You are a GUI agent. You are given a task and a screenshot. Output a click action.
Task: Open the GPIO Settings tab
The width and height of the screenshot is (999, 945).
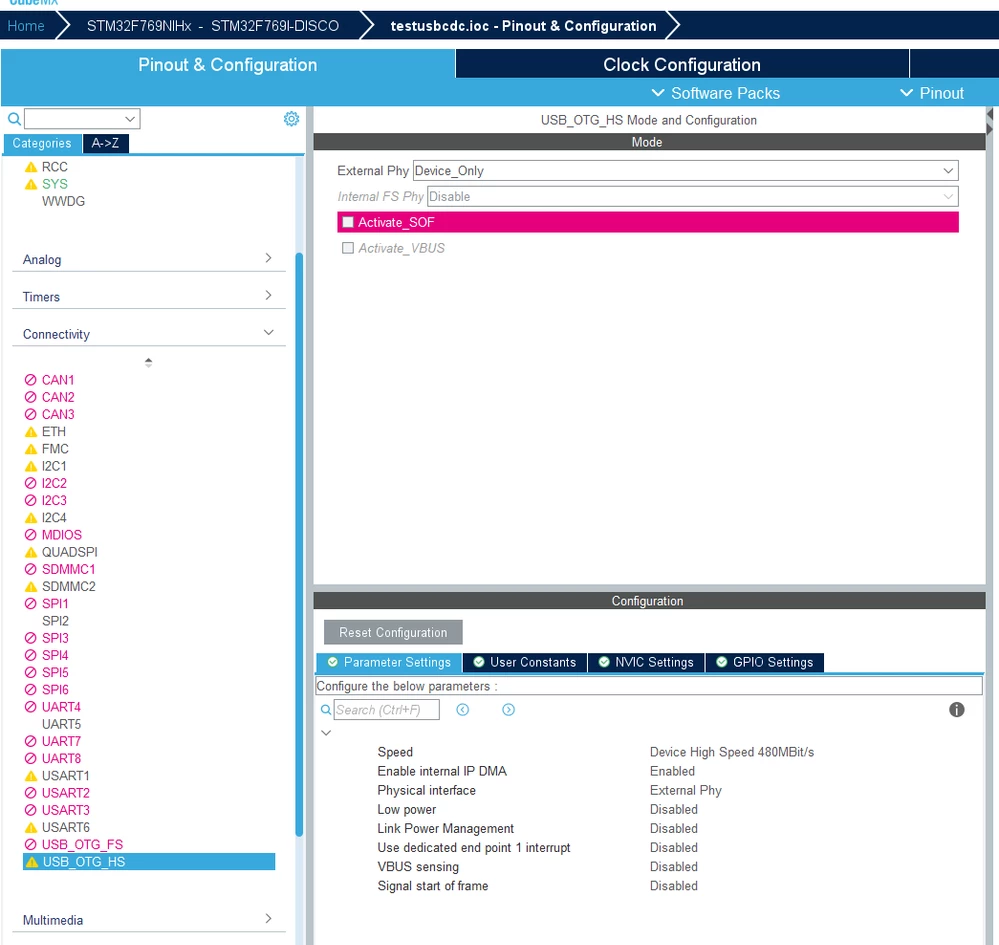pos(765,662)
